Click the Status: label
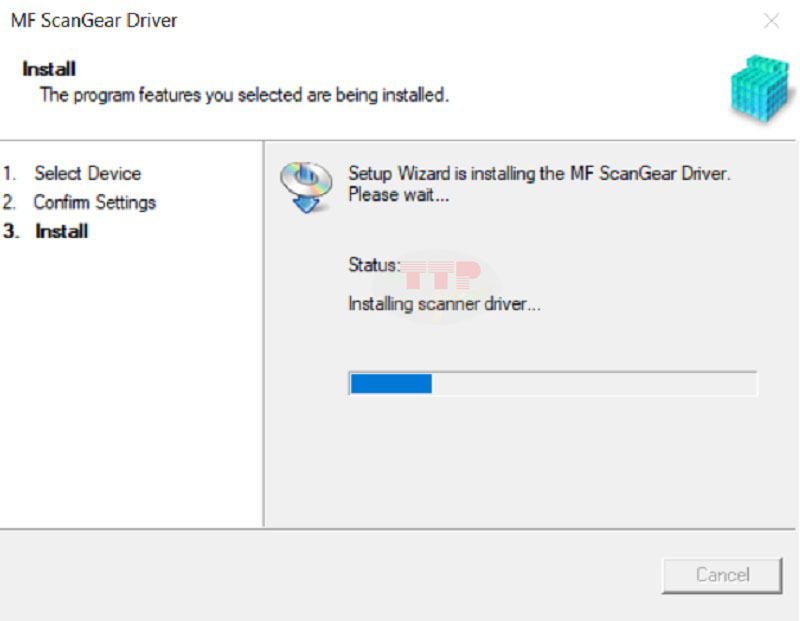 [x=374, y=265]
